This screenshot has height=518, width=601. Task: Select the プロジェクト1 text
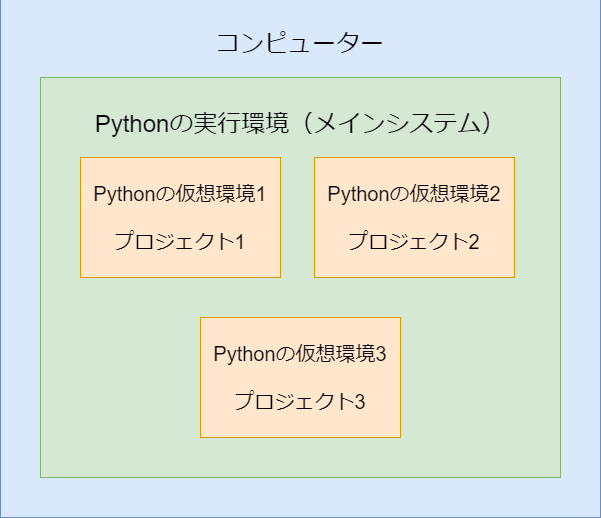pos(180,241)
